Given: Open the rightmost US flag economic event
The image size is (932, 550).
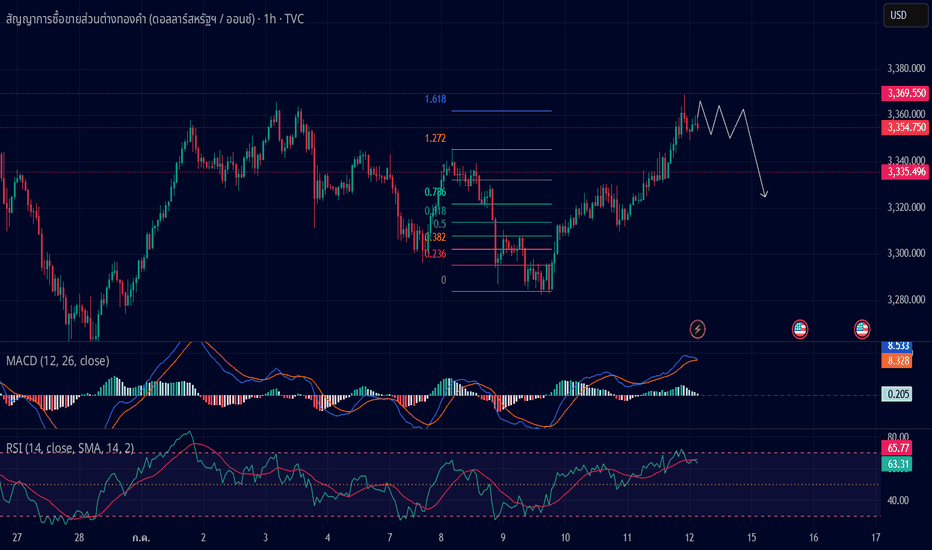Looking at the screenshot, I should 862,329.
